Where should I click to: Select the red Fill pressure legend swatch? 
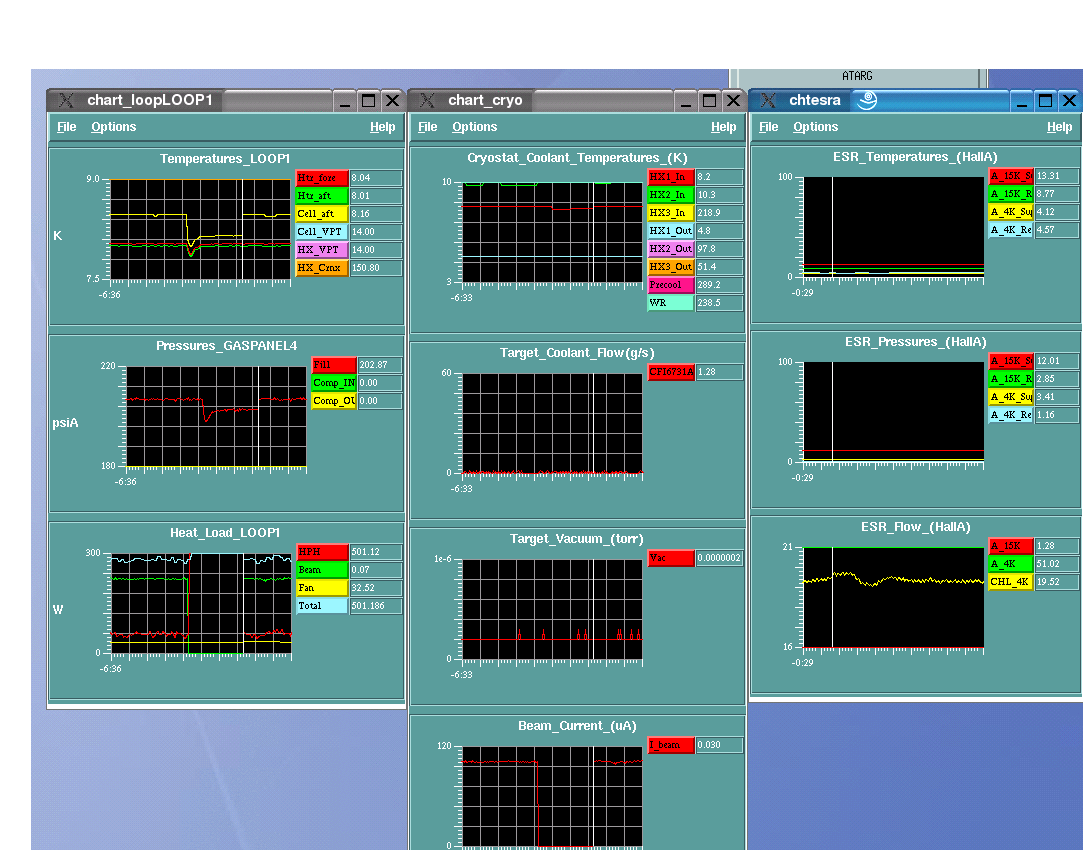(x=334, y=365)
